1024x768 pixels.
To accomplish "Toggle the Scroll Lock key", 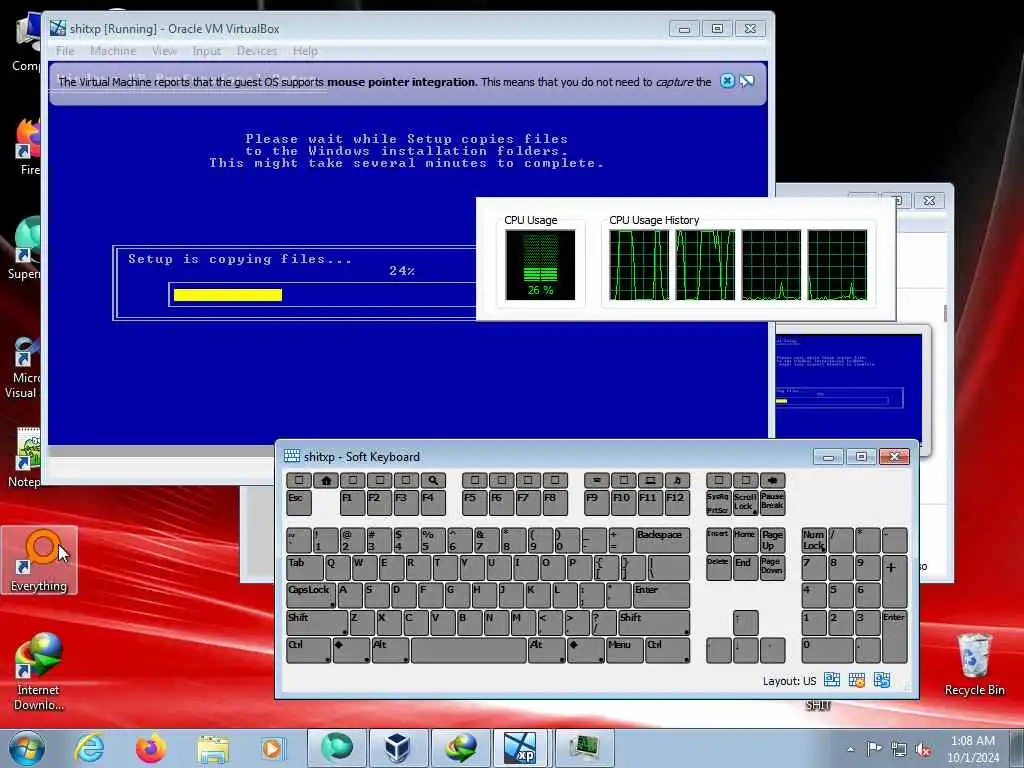I will [745, 503].
